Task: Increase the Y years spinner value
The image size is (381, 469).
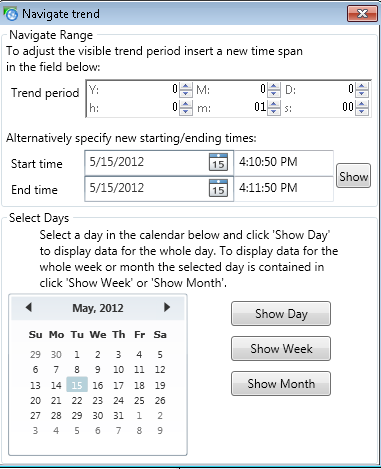Action: (186, 86)
